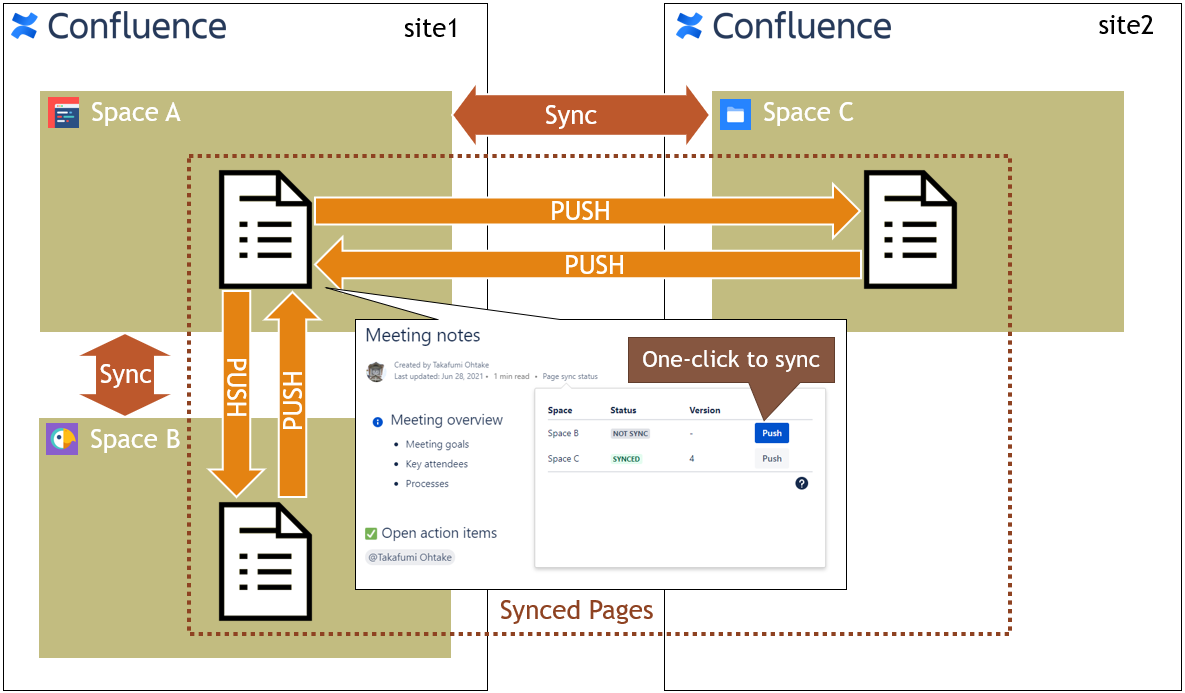This screenshot has height=693, width=1185.
Task: Click the SYNCED status badge
Action: (626, 459)
